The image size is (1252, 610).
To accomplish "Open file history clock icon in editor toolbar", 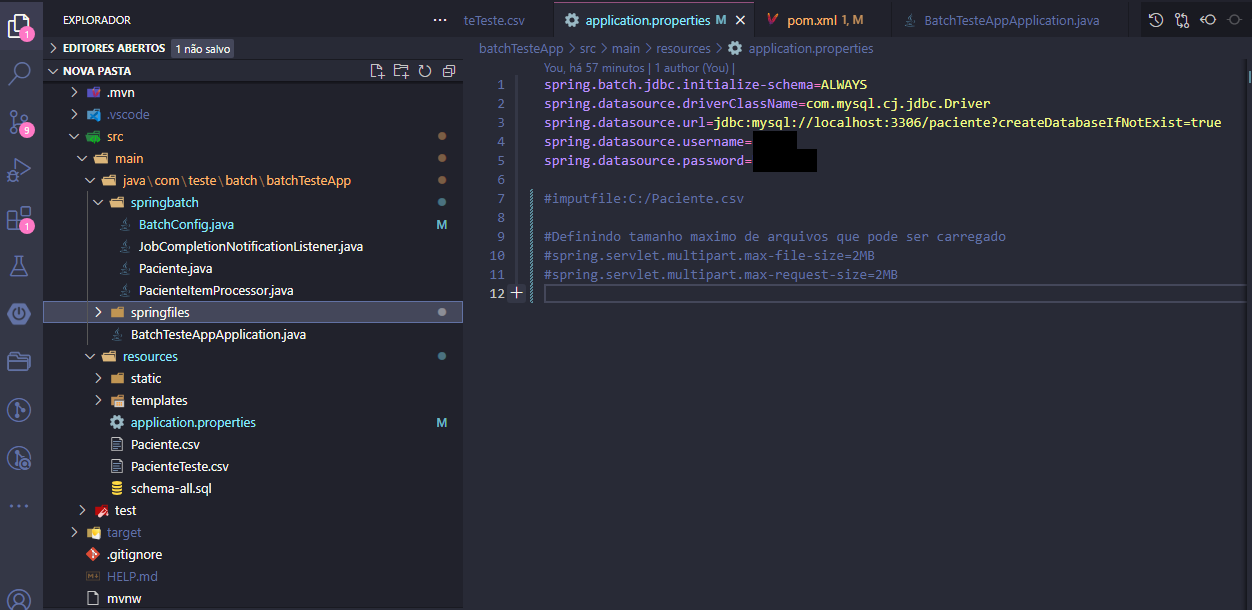I will point(1156,20).
